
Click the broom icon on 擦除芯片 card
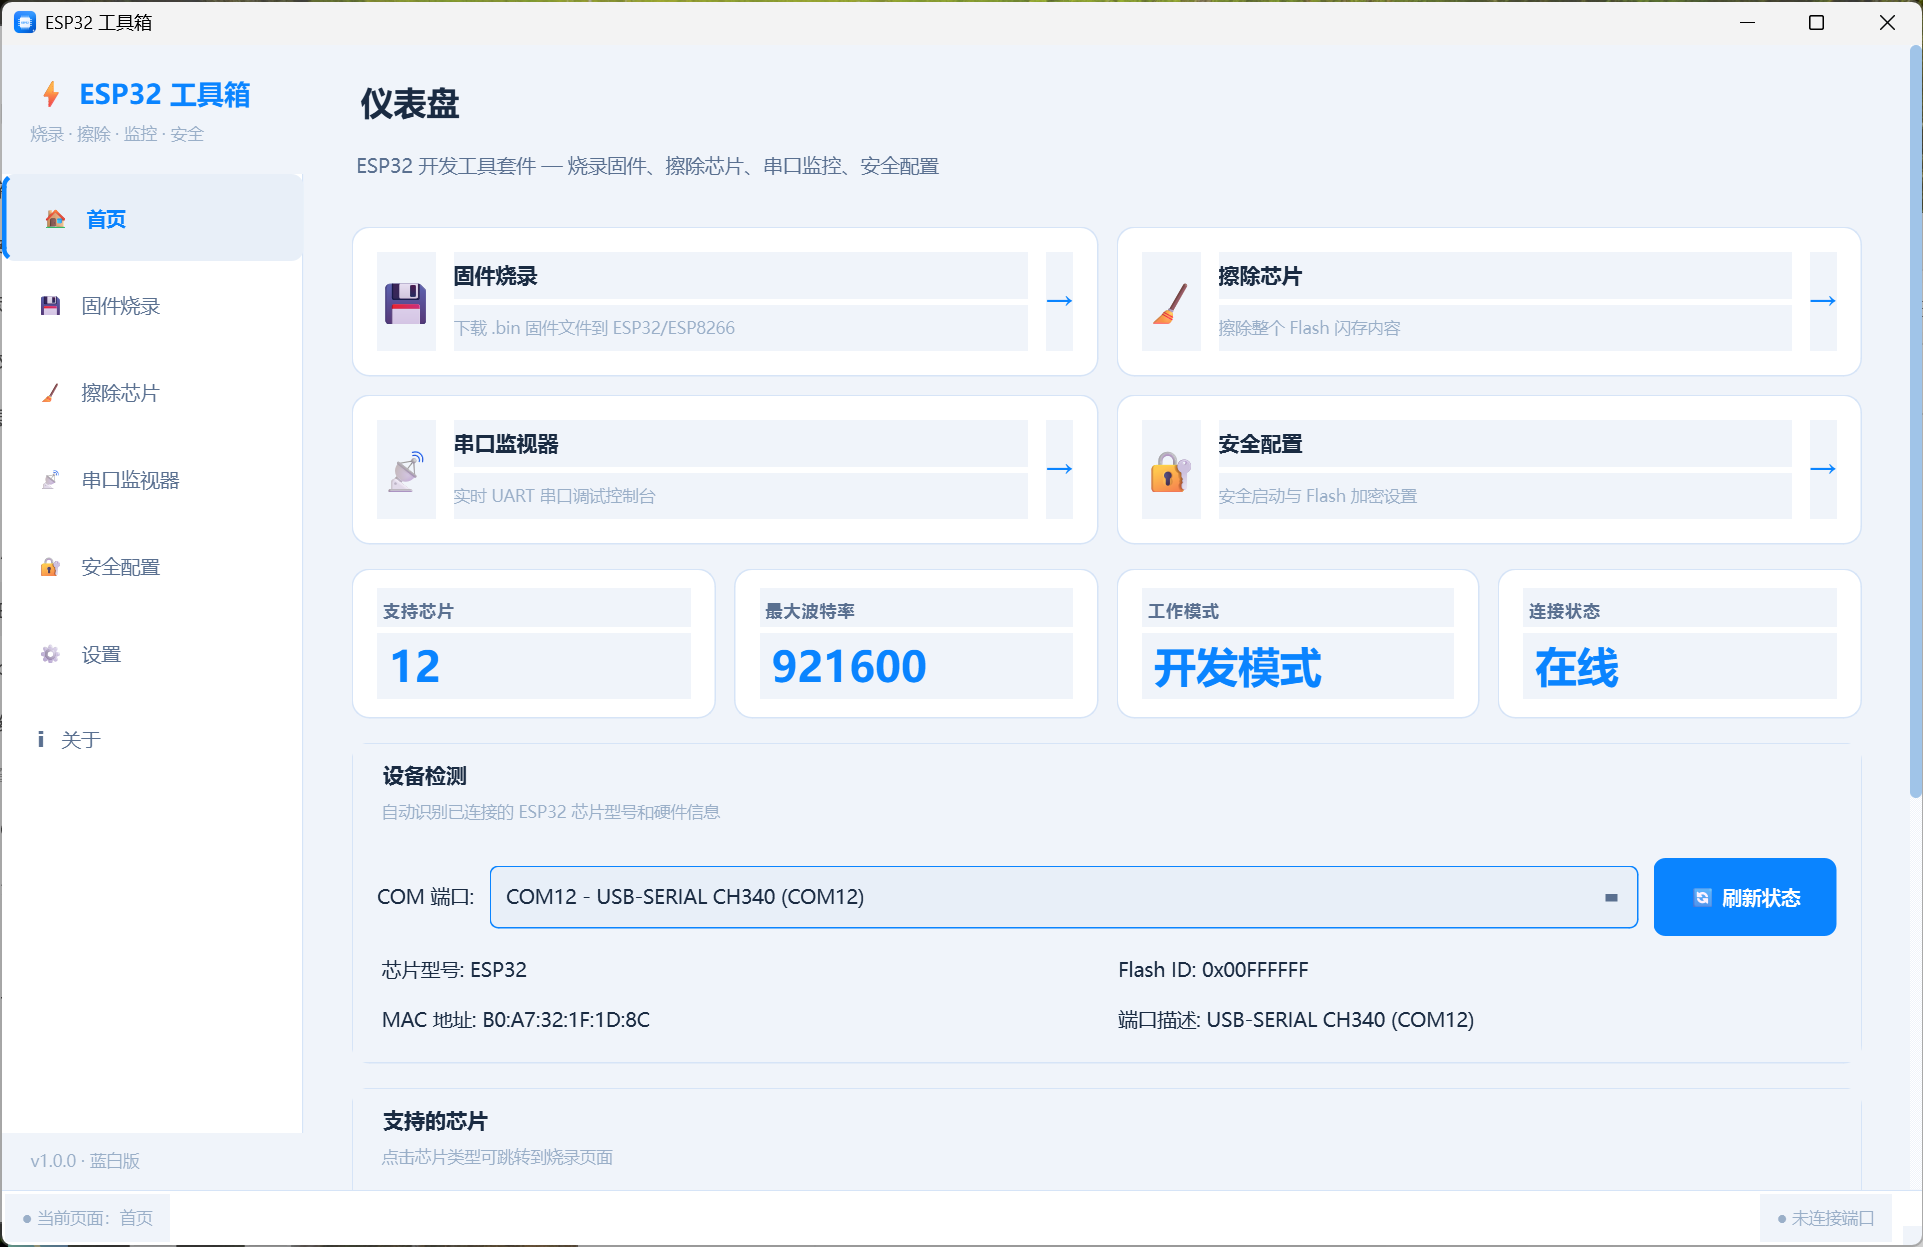click(1170, 303)
